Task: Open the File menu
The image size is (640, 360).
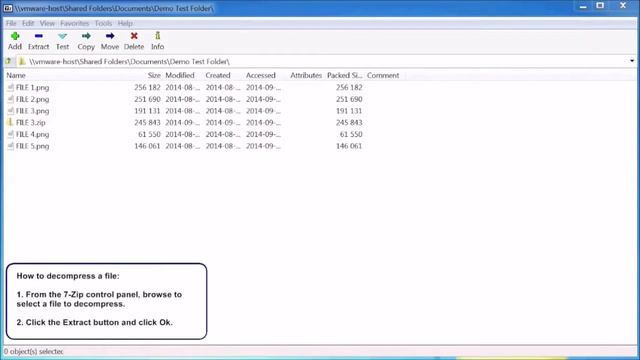Action: click(11, 23)
